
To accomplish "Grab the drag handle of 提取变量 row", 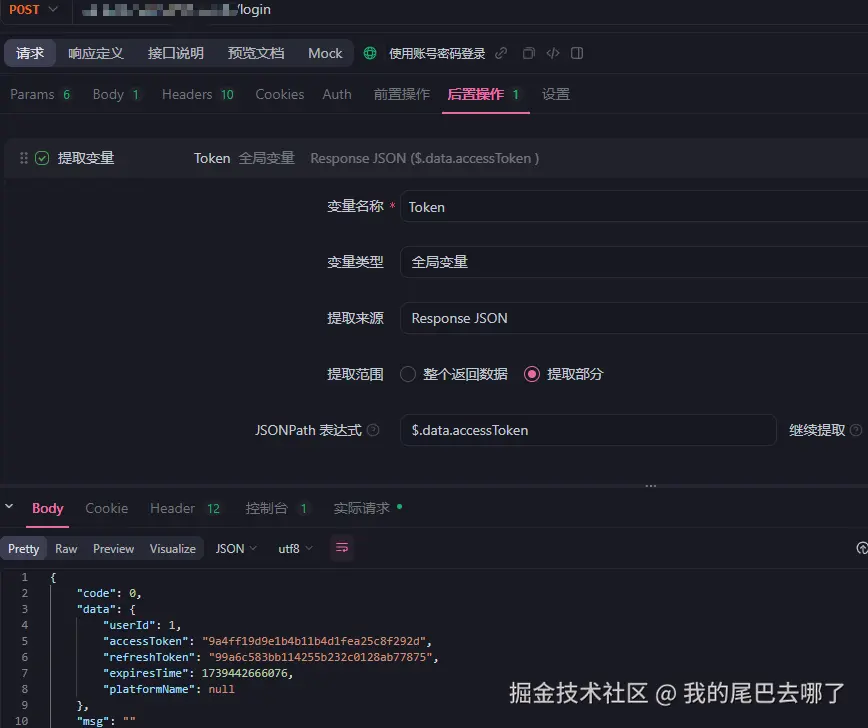I will coord(23,158).
